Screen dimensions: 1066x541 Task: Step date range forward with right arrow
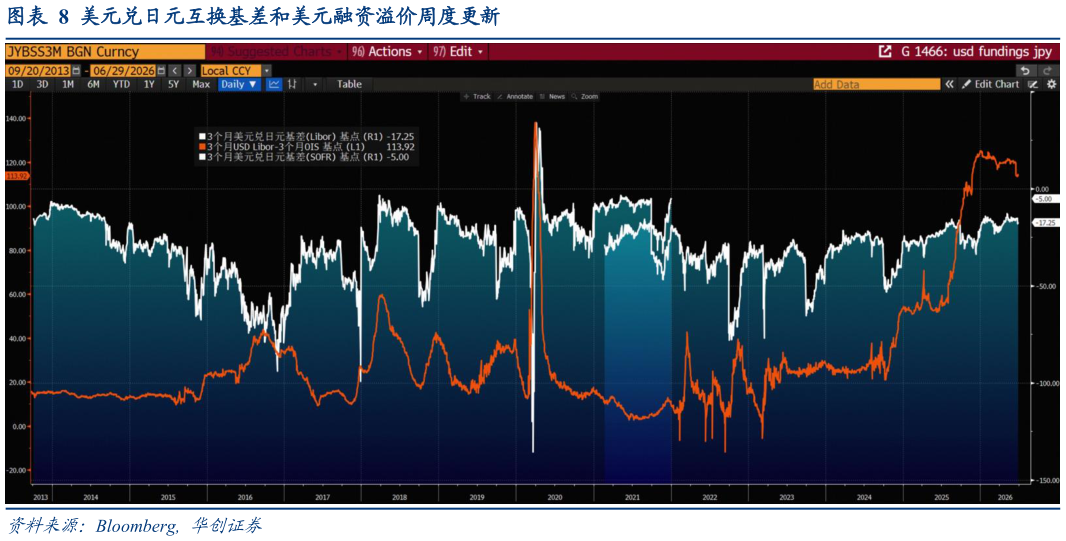coord(190,71)
